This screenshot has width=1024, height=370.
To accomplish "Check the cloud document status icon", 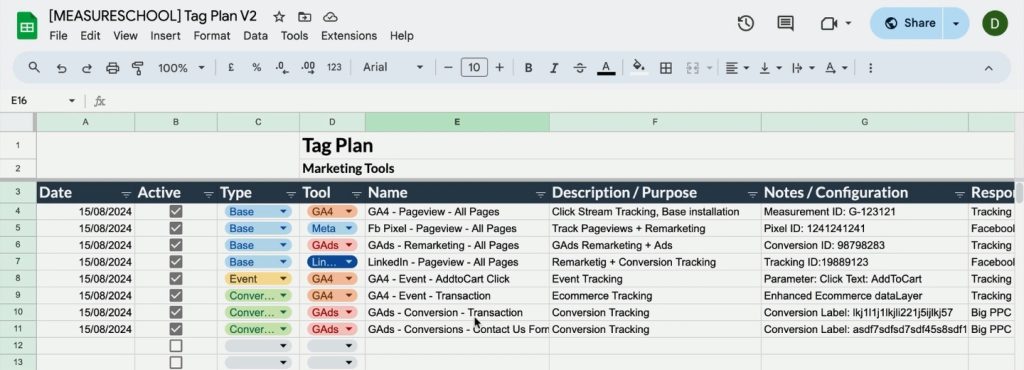I will point(330,17).
